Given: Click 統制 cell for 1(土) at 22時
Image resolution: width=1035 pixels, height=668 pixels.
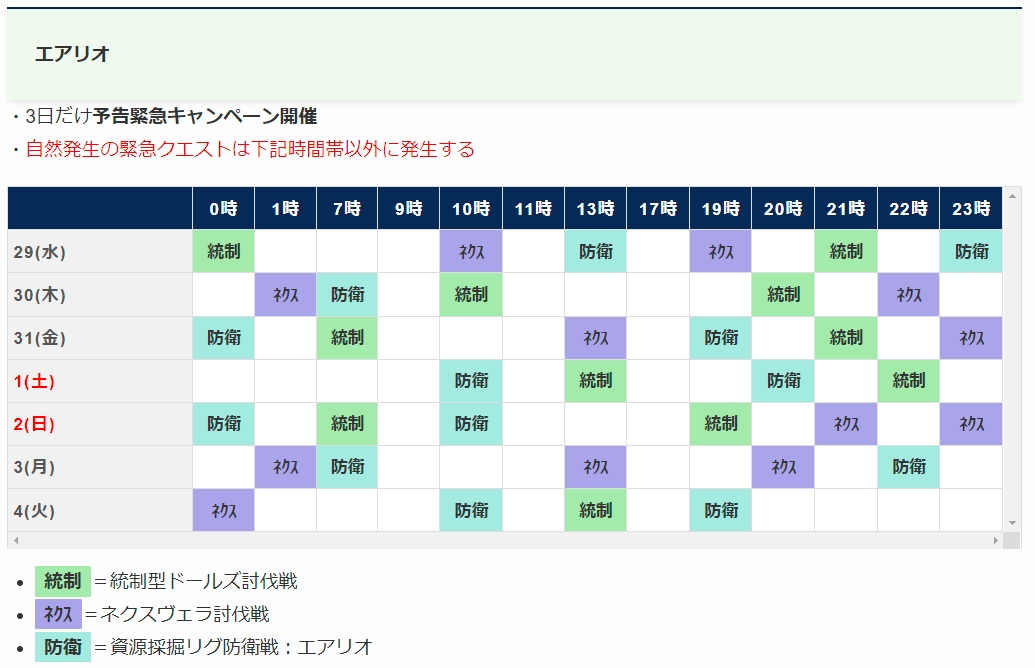Looking at the screenshot, I should 908,381.
